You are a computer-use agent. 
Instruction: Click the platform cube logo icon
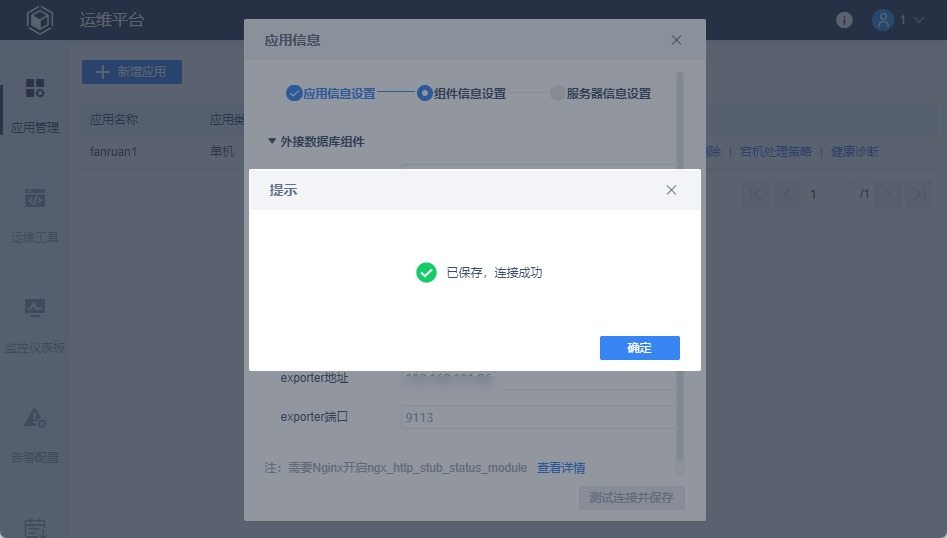[40, 20]
